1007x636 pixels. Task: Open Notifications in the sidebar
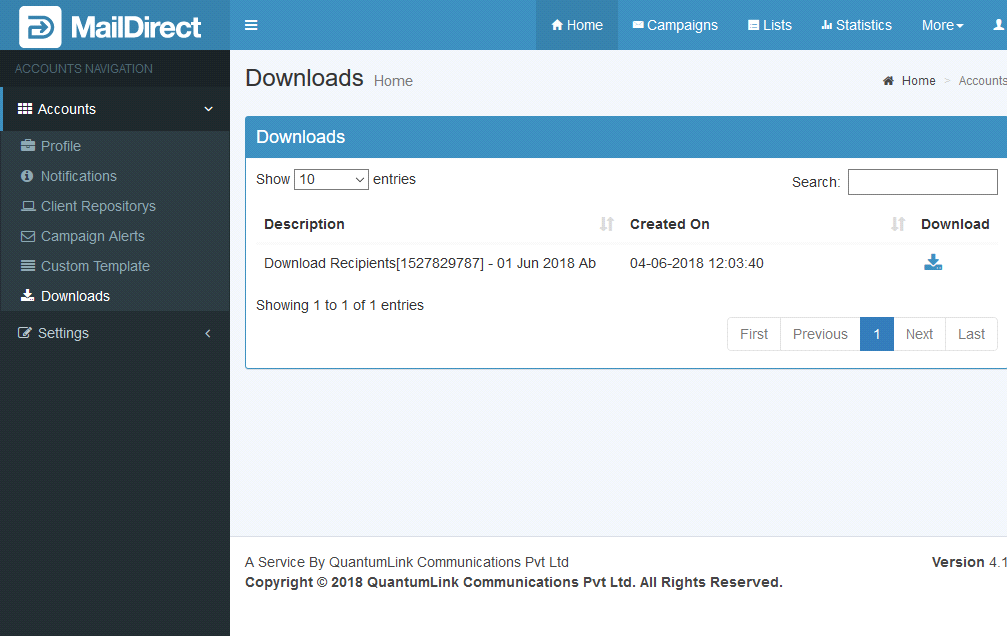pyautogui.click(x=78, y=176)
